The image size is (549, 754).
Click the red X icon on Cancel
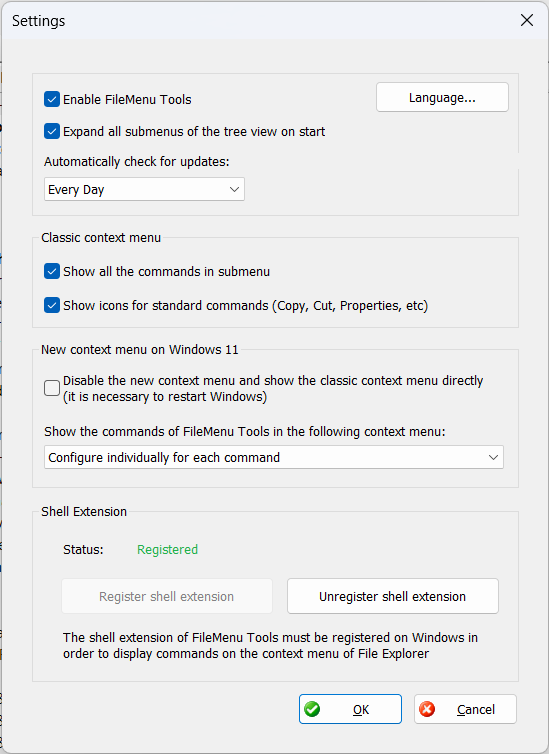(x=427, y=709)
